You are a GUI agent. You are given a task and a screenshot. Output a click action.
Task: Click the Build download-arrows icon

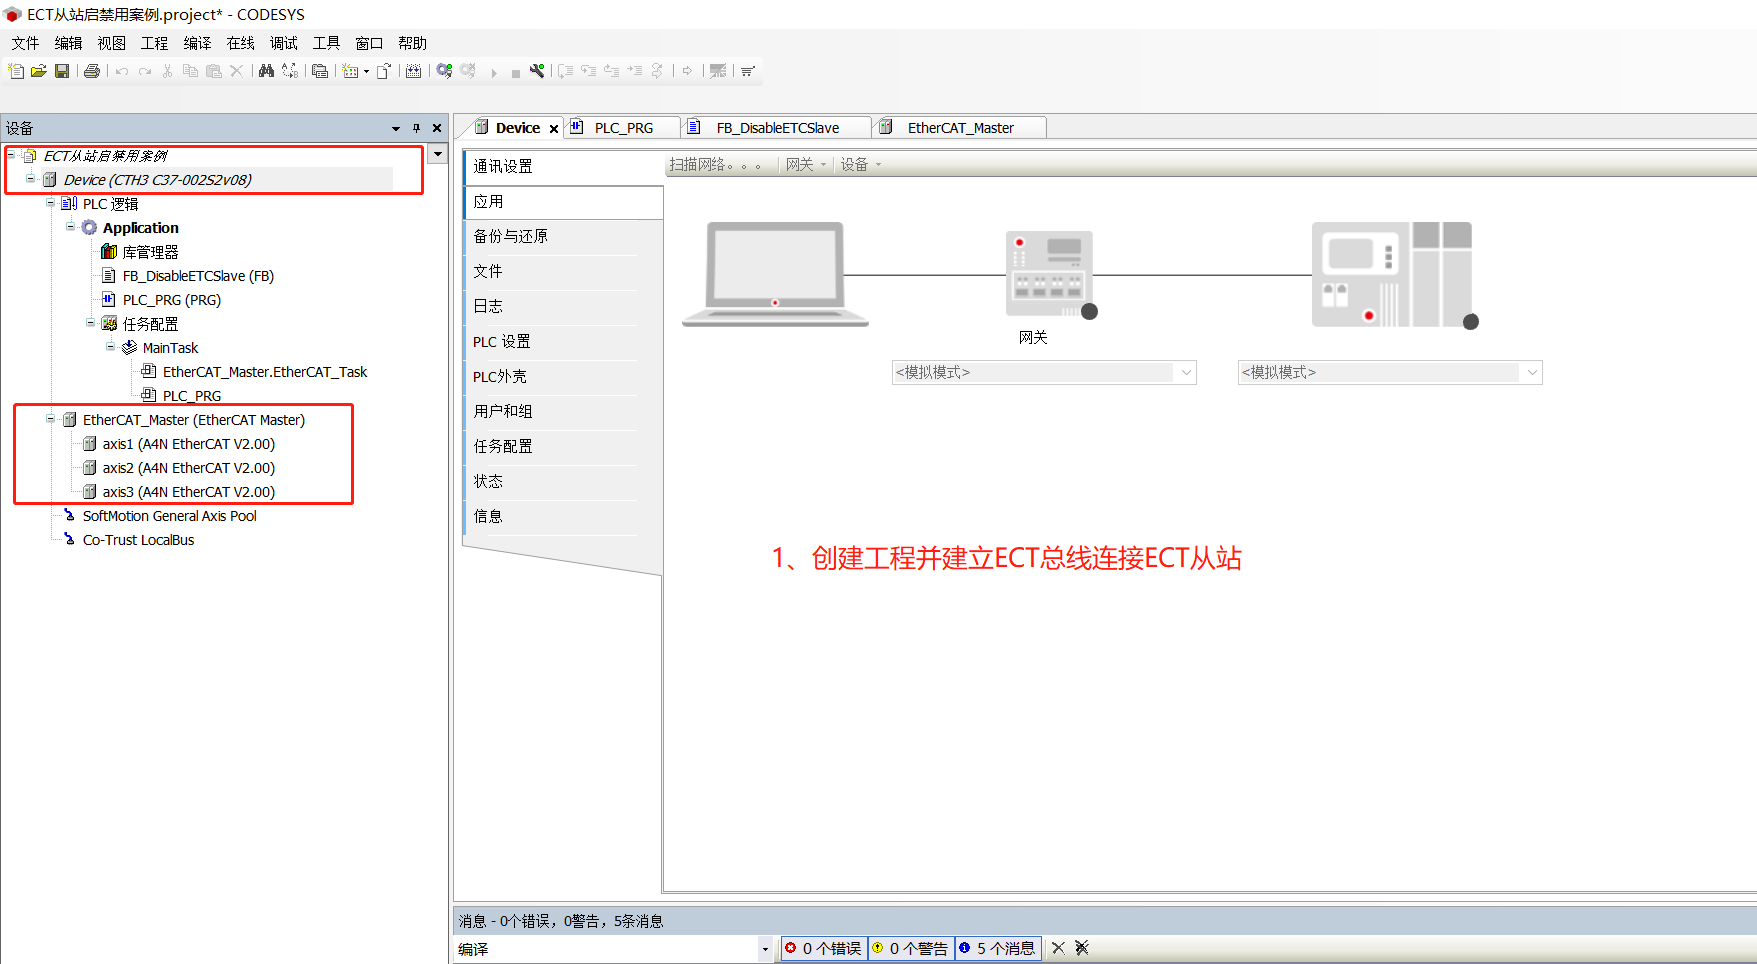coord(413,71)
